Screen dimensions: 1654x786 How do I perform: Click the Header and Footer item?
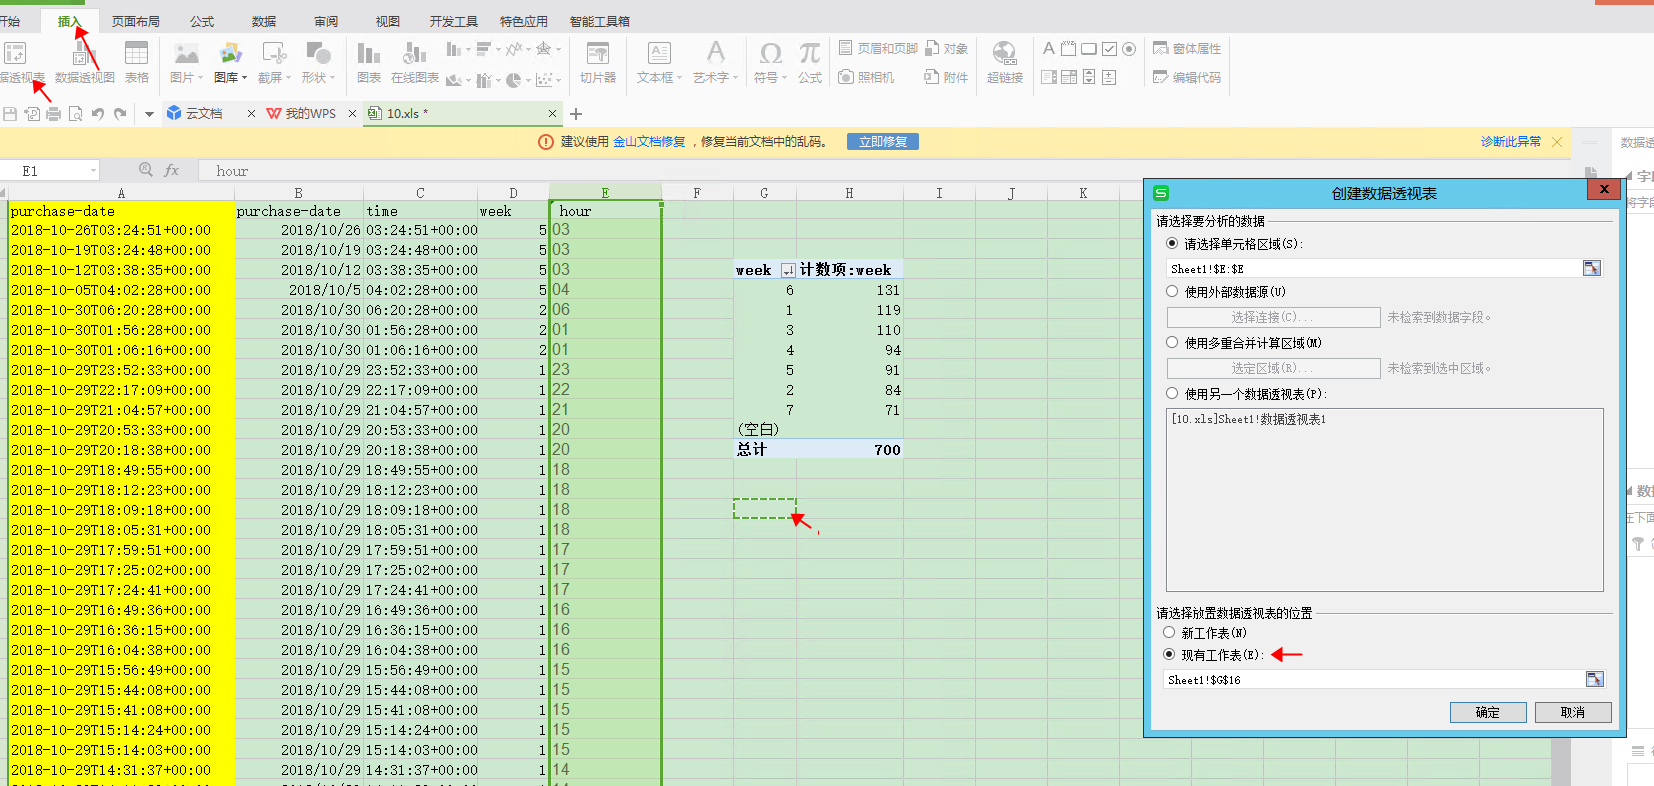(x=878, y=48)
